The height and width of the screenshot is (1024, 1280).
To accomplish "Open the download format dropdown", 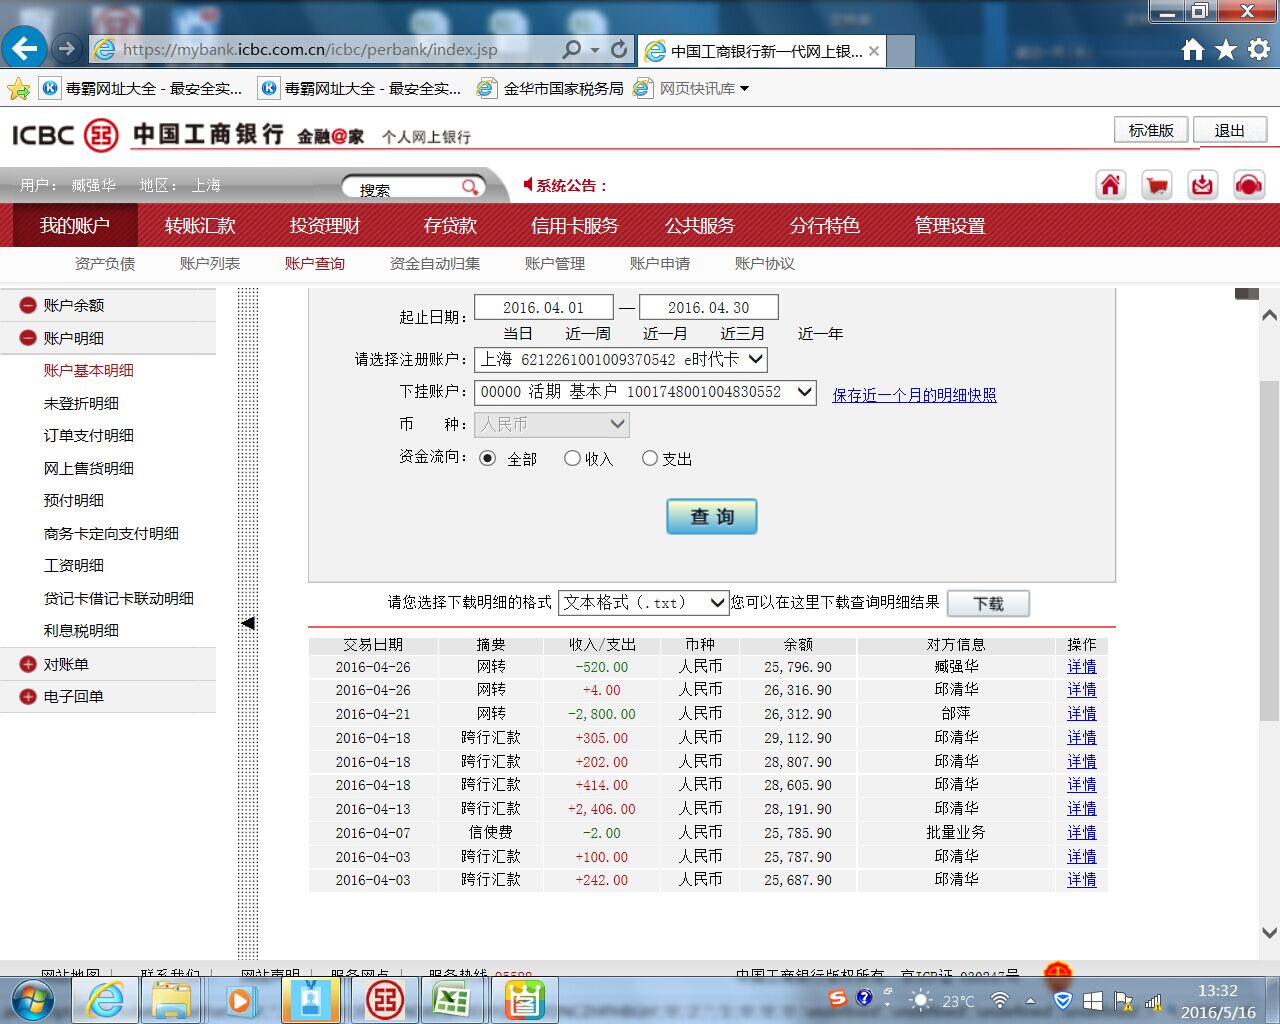I will click(642, 602).
